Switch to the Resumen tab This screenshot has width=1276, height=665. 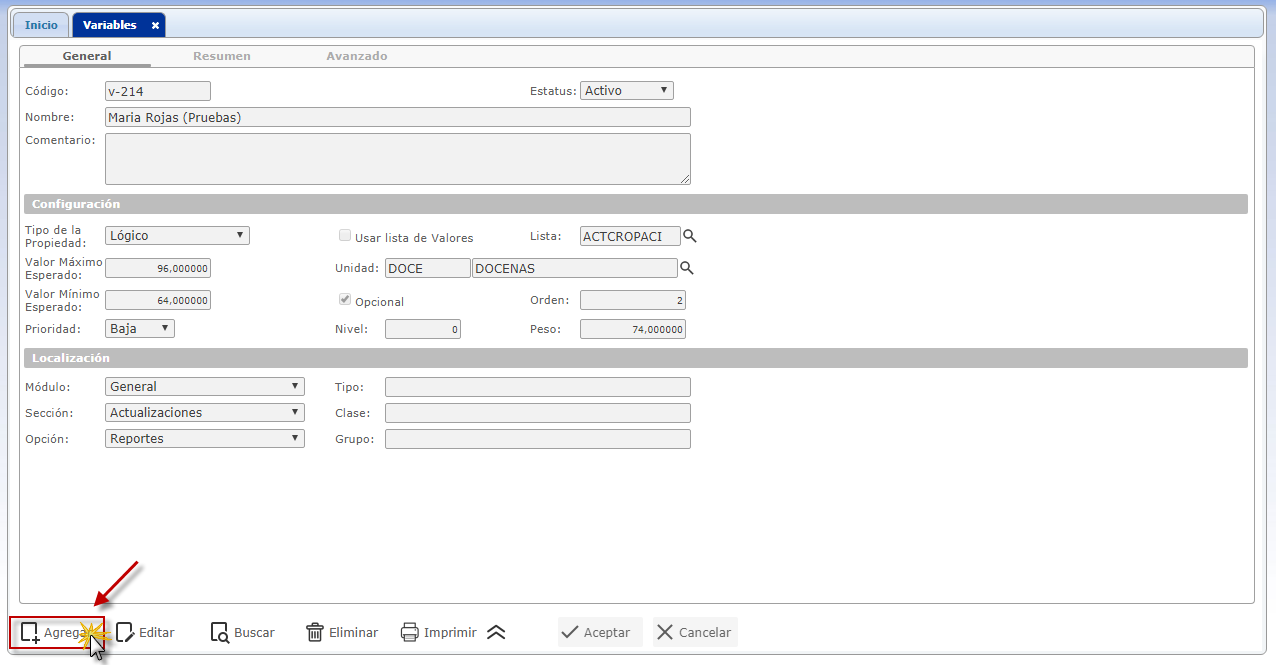tap(222, 56)
